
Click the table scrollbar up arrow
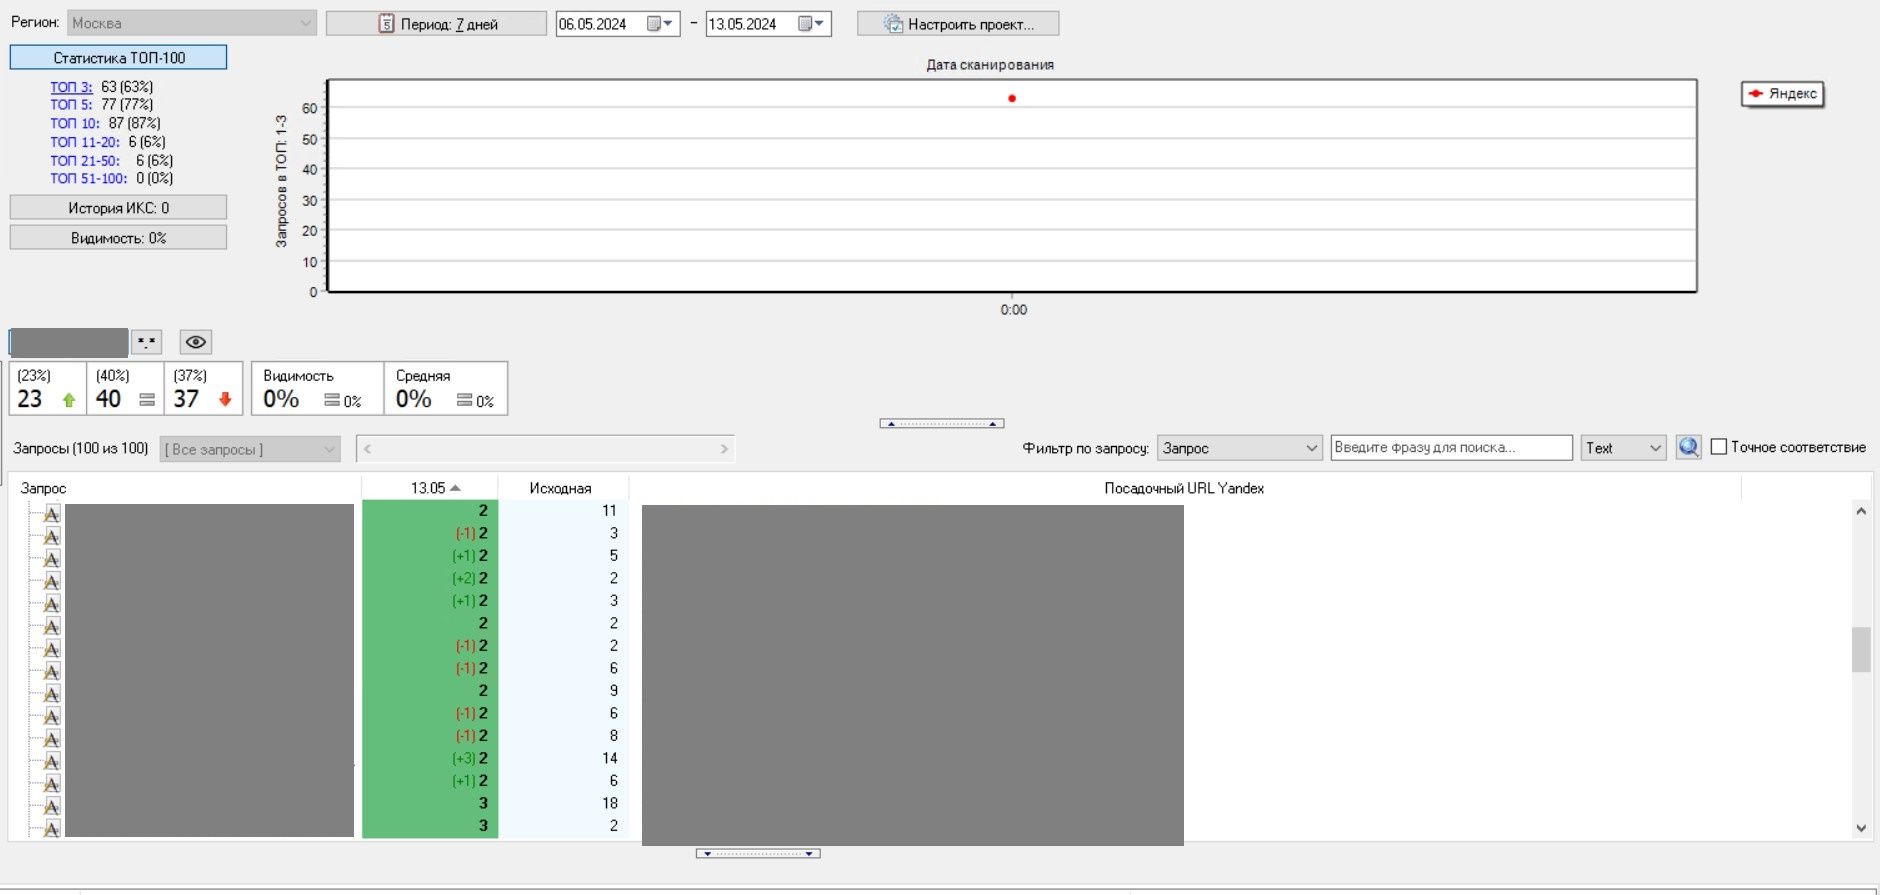coord(1861,511)
